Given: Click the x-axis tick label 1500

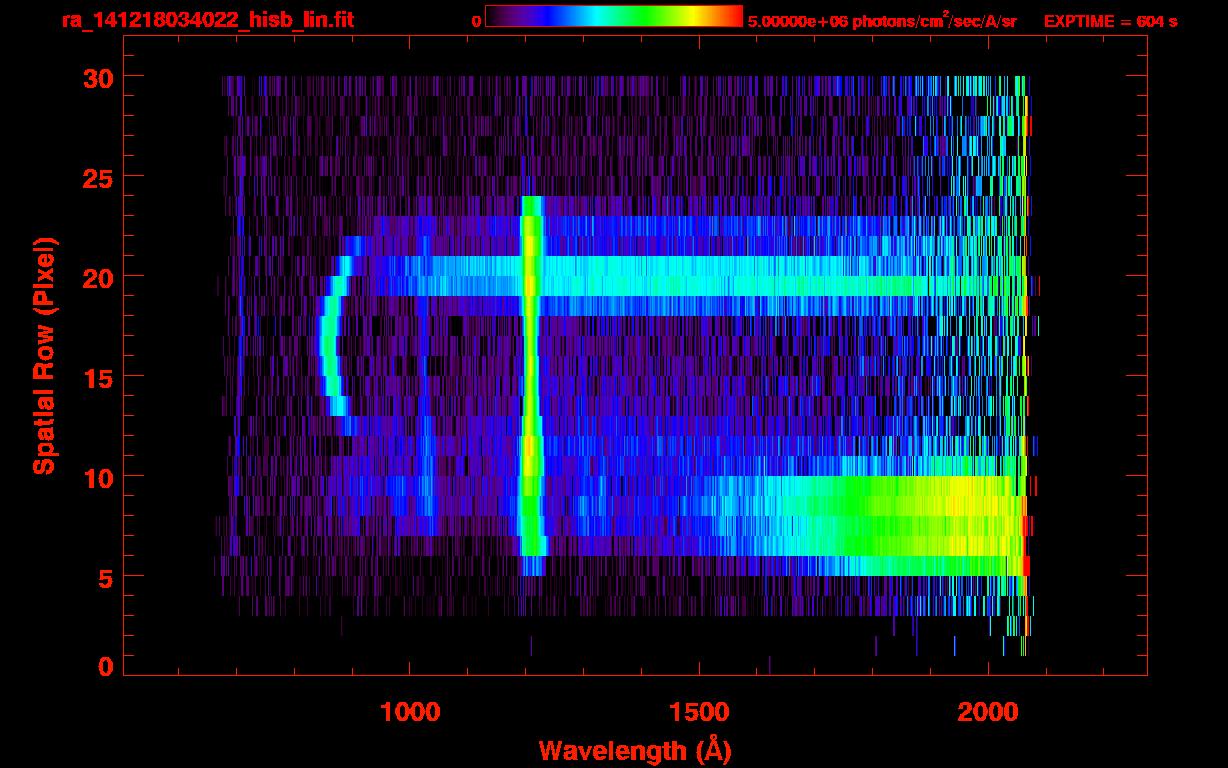Looking at the screenshot, I should pos(699,711).
